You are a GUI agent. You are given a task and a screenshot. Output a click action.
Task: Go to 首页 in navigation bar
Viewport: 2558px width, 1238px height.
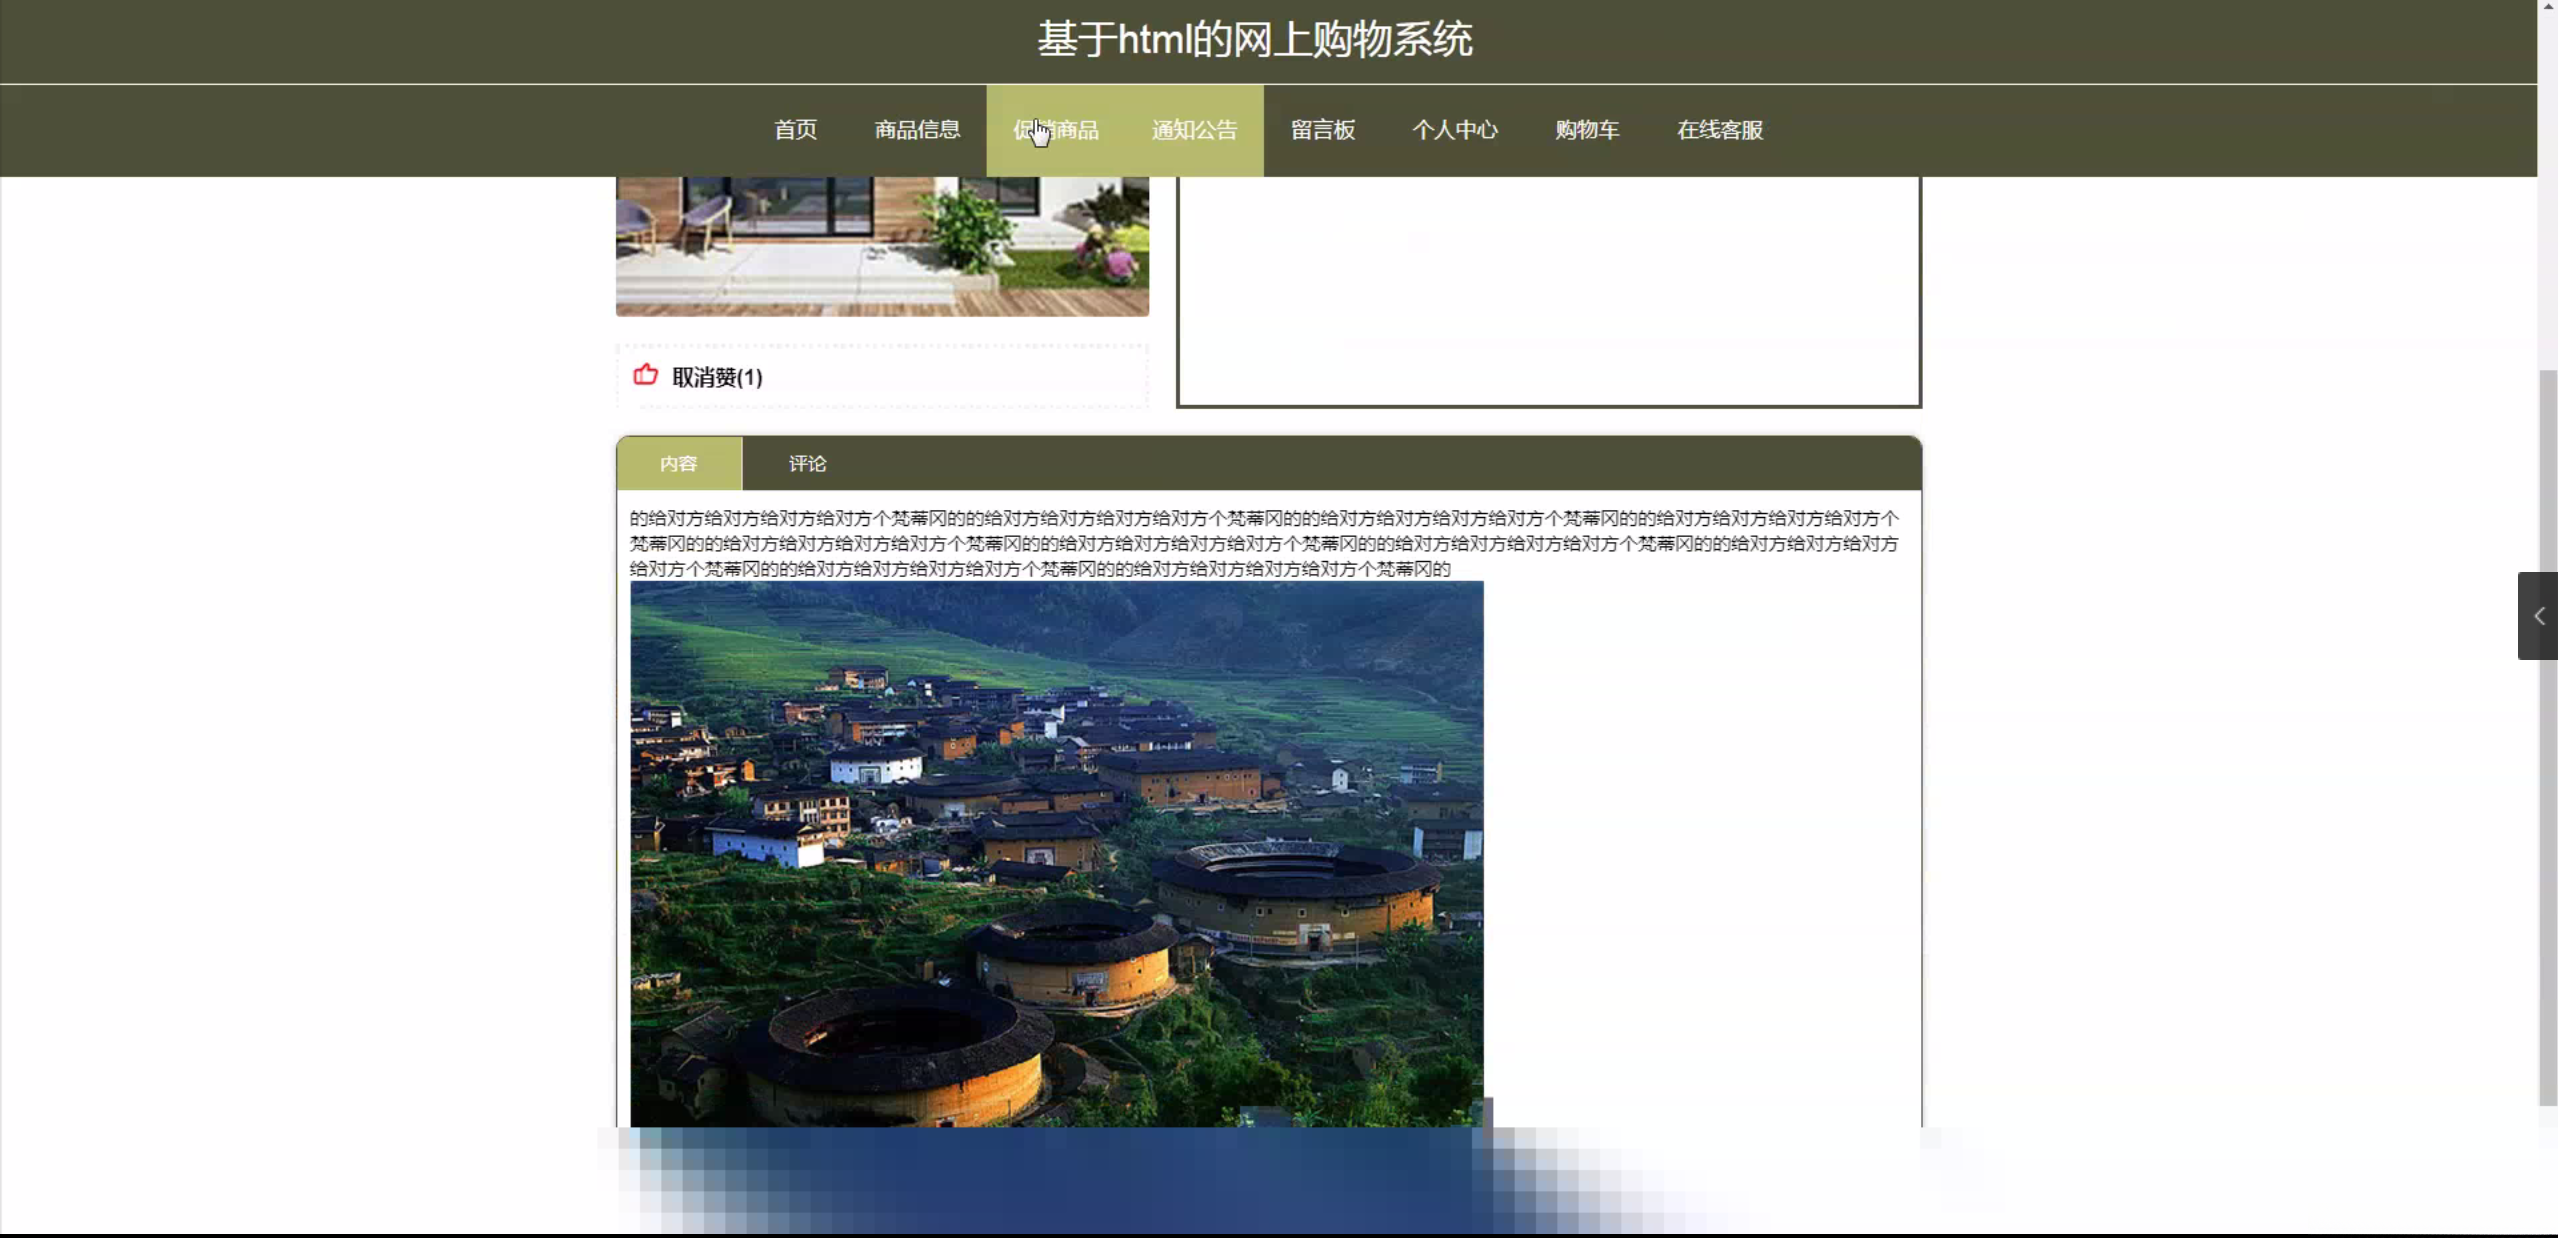[x=795, y=130]
